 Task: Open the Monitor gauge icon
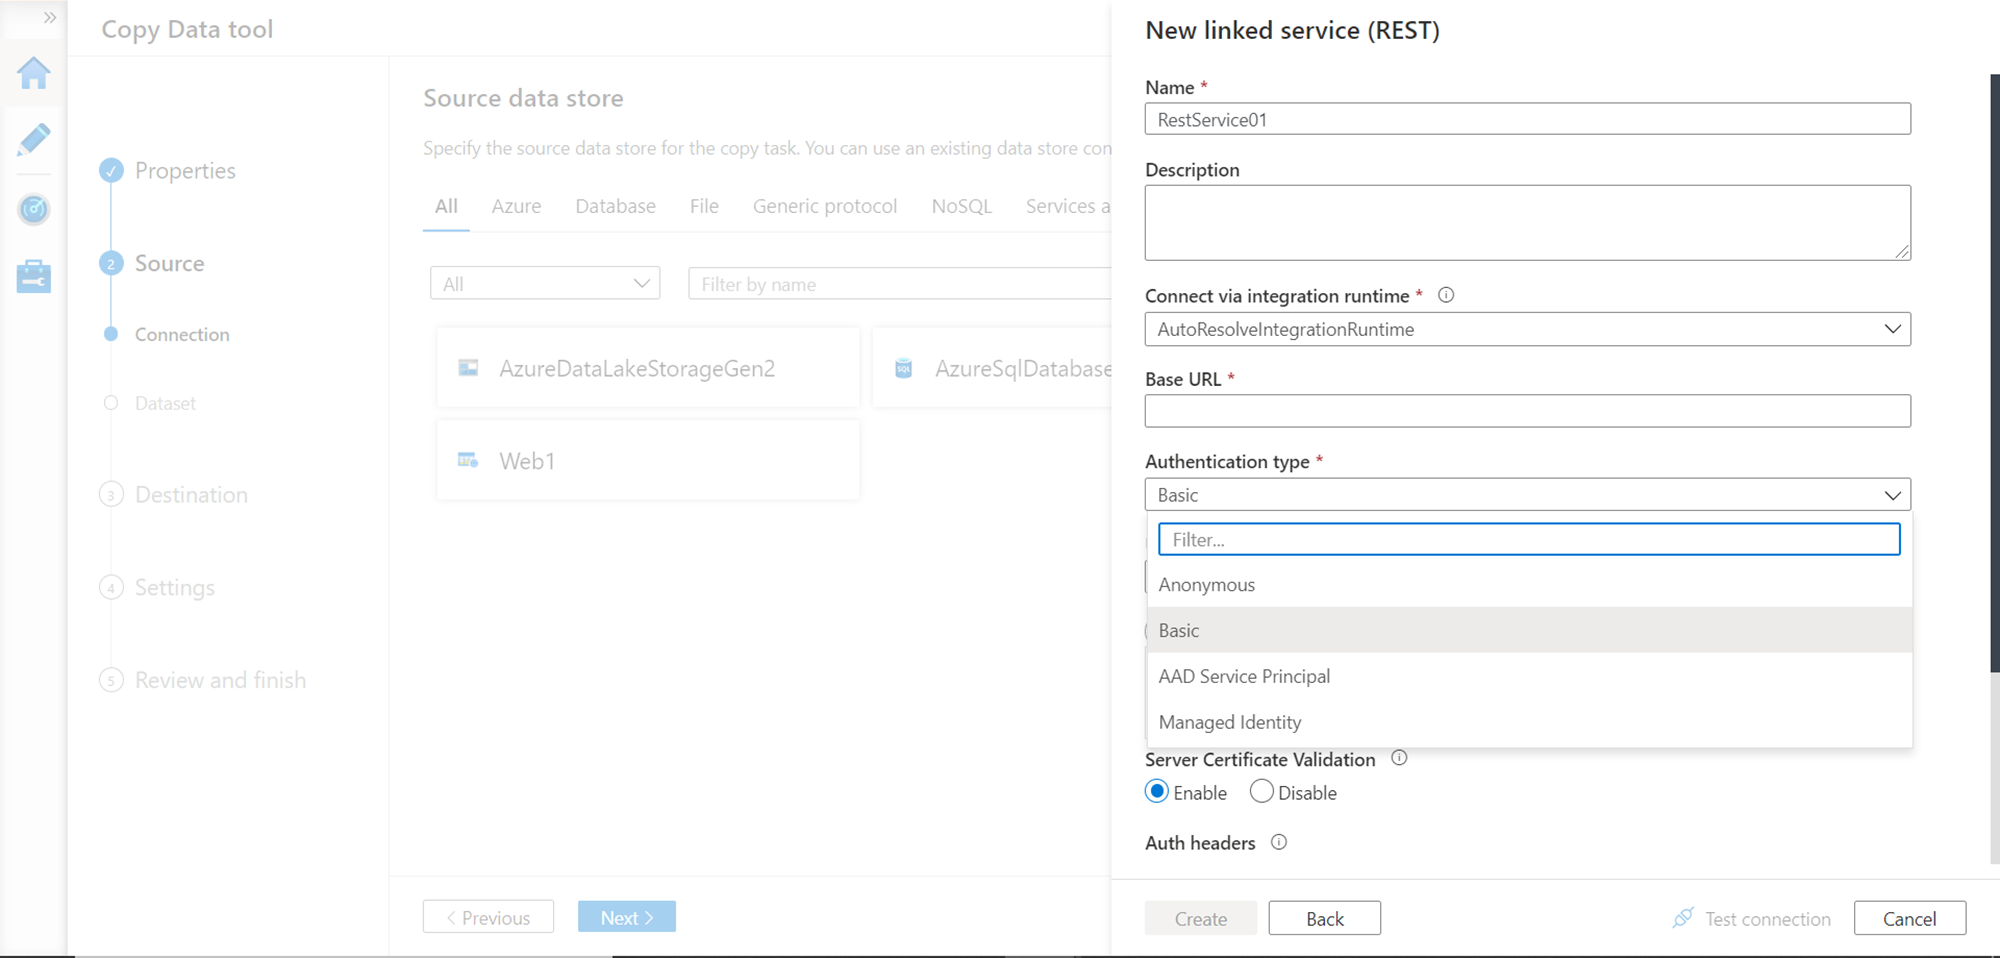pos(34,209)
